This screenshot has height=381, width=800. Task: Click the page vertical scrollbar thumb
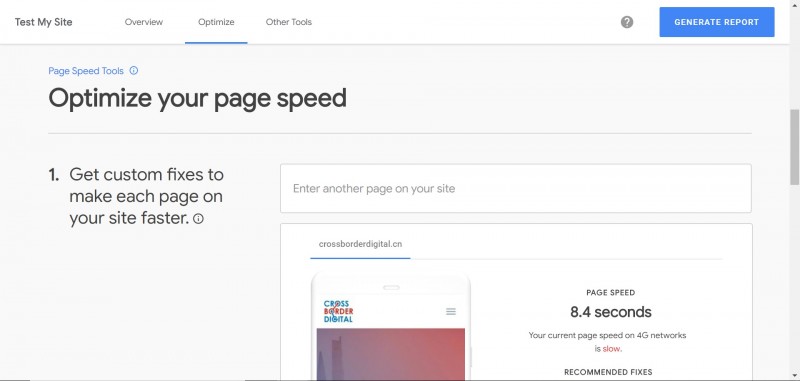pos(794,147)
